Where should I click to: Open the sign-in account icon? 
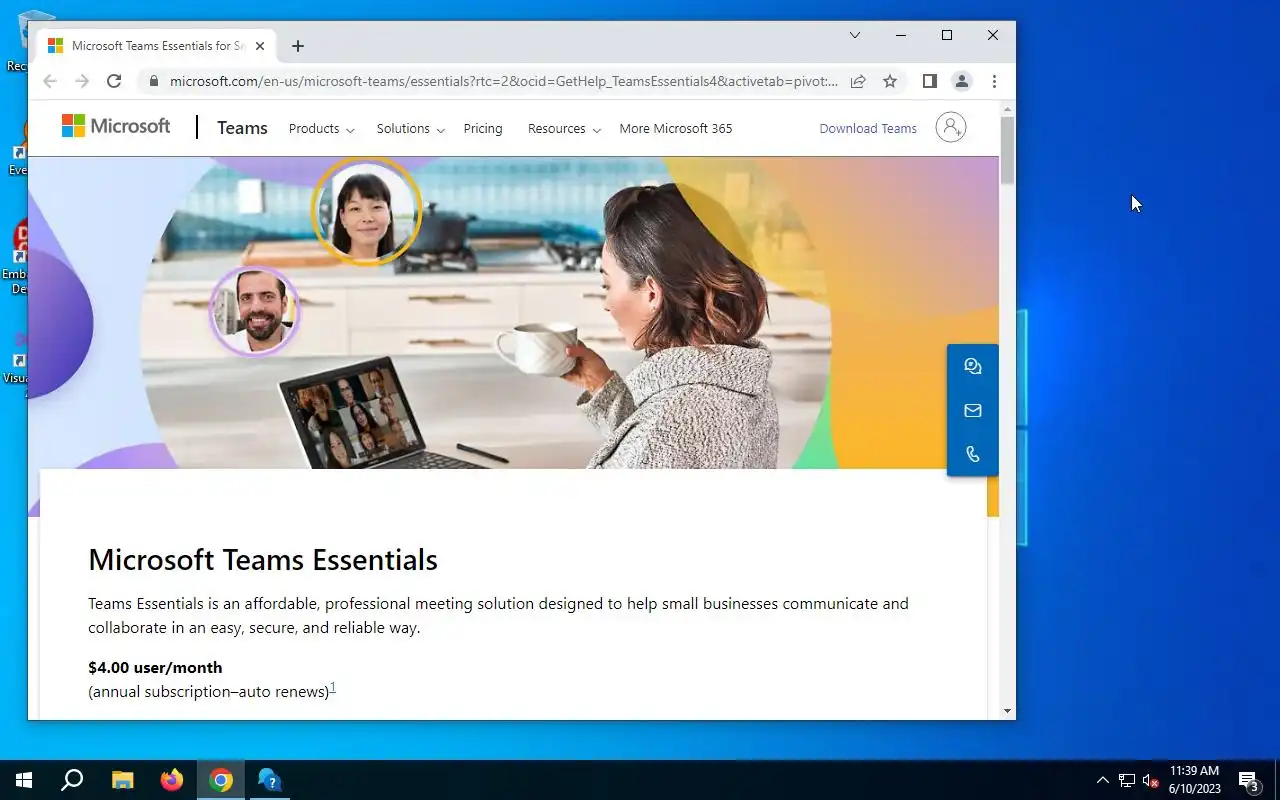(950, 127)
